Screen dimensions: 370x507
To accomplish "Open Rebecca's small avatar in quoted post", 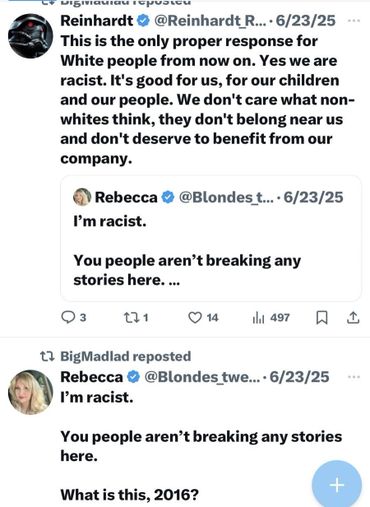I will (82, 197).
